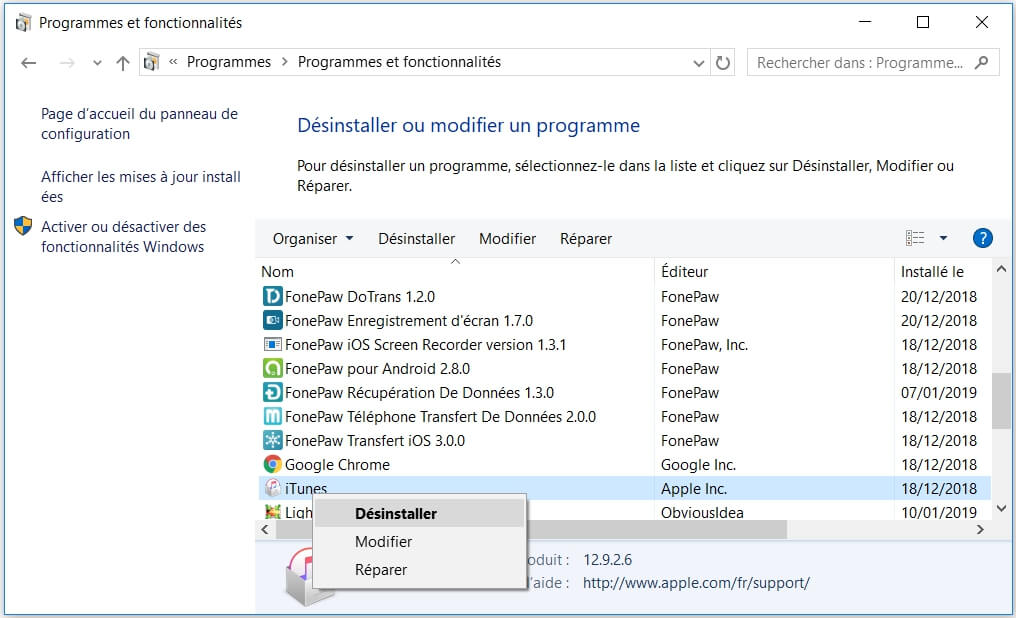Click the scroll down arrow of list
The image size is (1016, 618).
[x=1001, y=509]
